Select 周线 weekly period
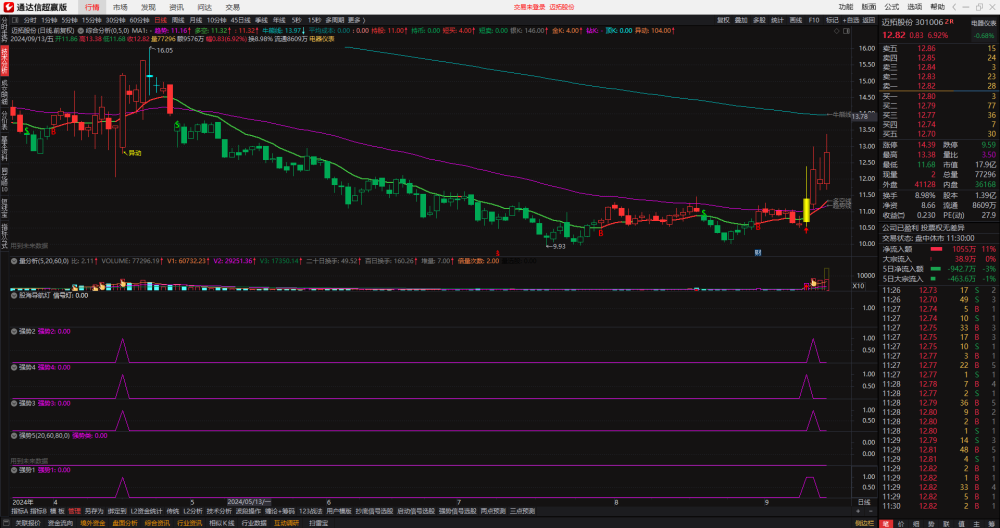The width and height of the screenshot is (1000, 528). click(x=179, y=20)
